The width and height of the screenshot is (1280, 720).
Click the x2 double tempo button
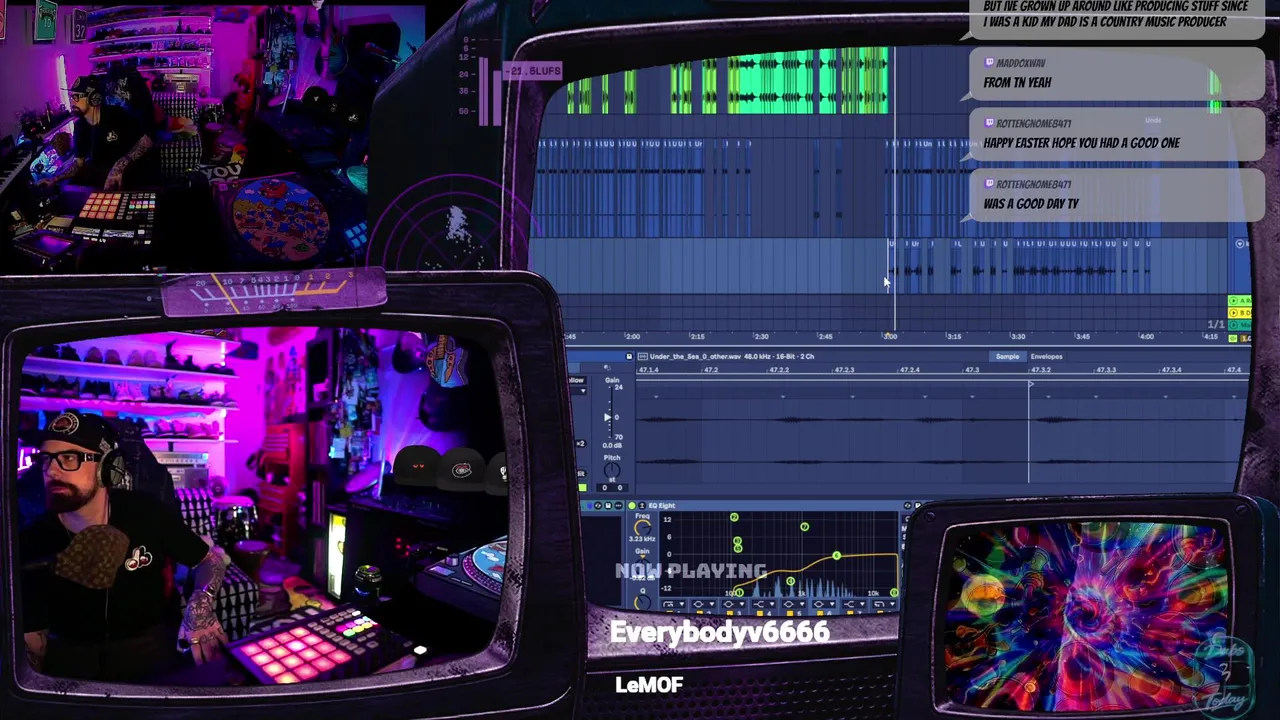tap(580, 444)
